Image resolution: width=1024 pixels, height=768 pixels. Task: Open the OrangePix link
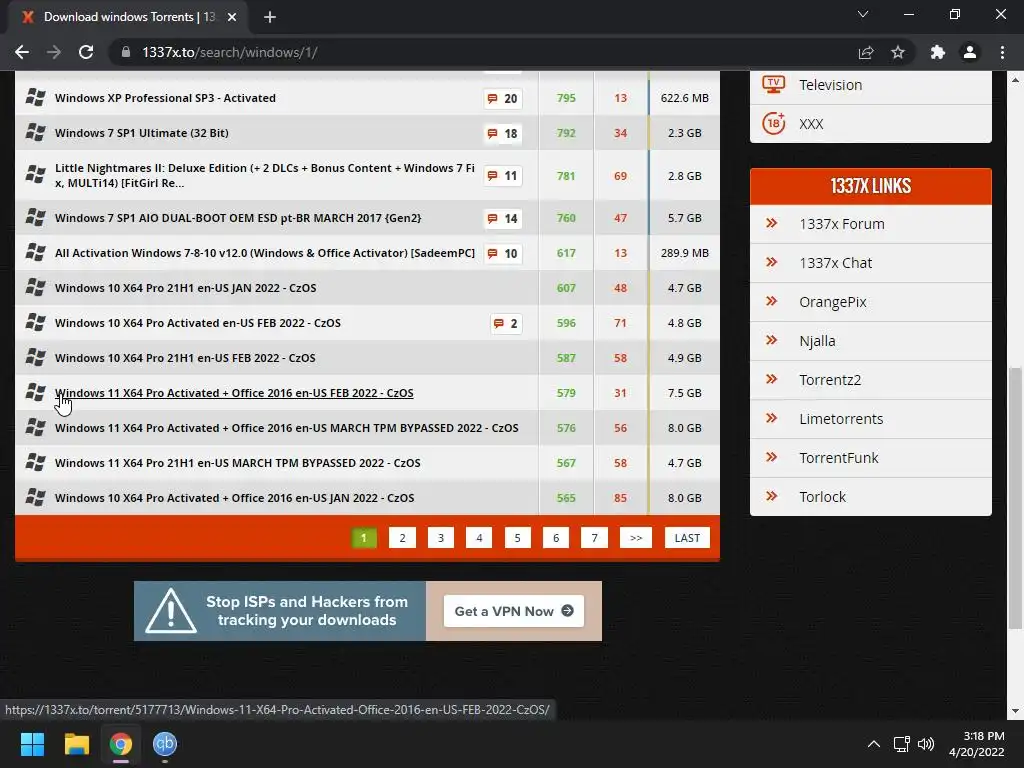pyautogui.click(x=833, y=302)
